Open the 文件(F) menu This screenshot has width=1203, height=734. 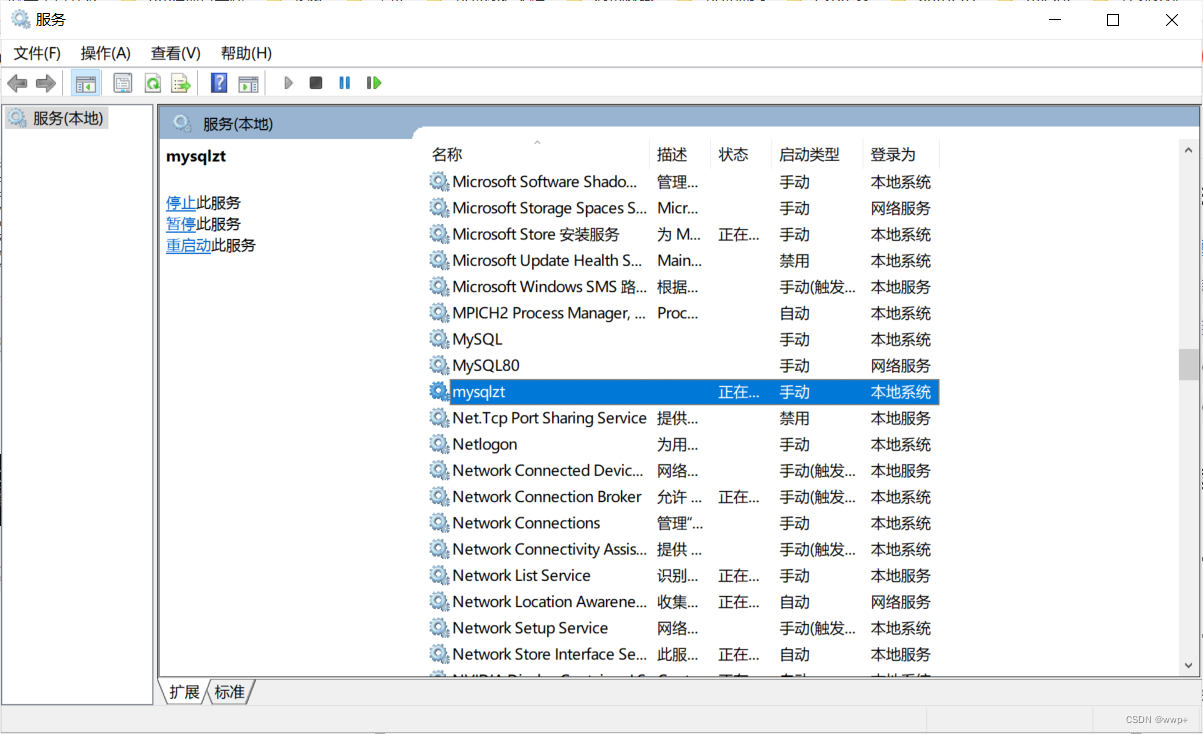coord(37,53)
